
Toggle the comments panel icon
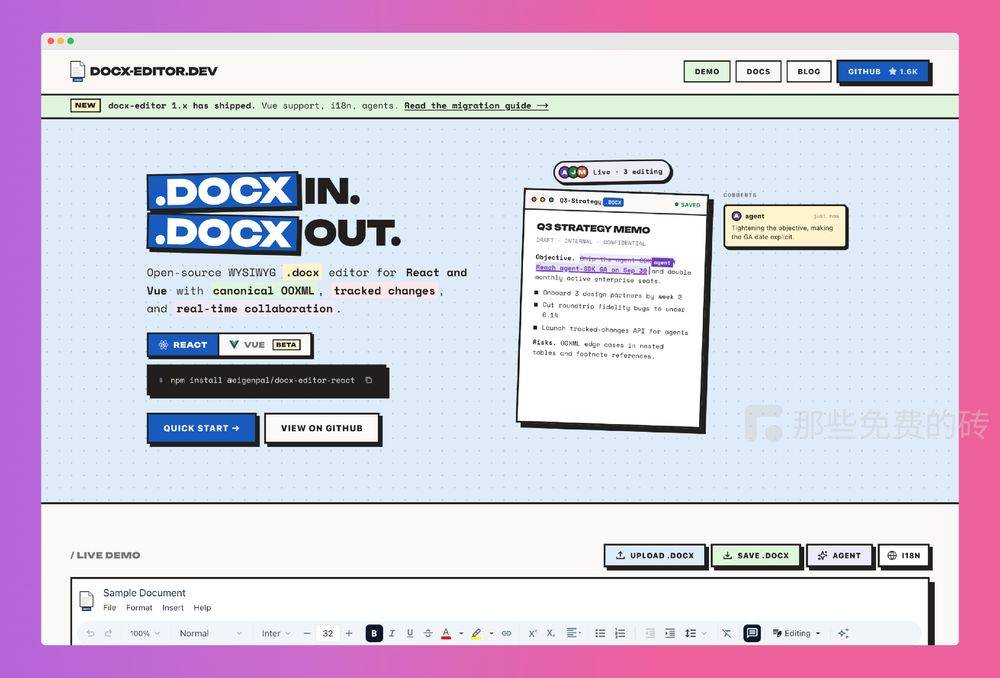click(x=752, y=633)
